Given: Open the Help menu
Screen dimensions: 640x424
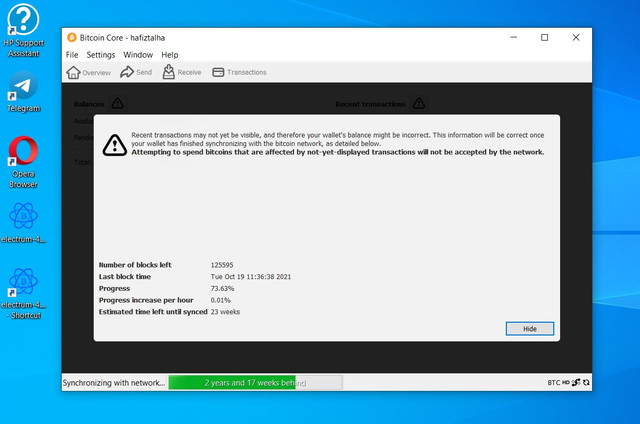Looking at the screenshot, I should [169, 55].
